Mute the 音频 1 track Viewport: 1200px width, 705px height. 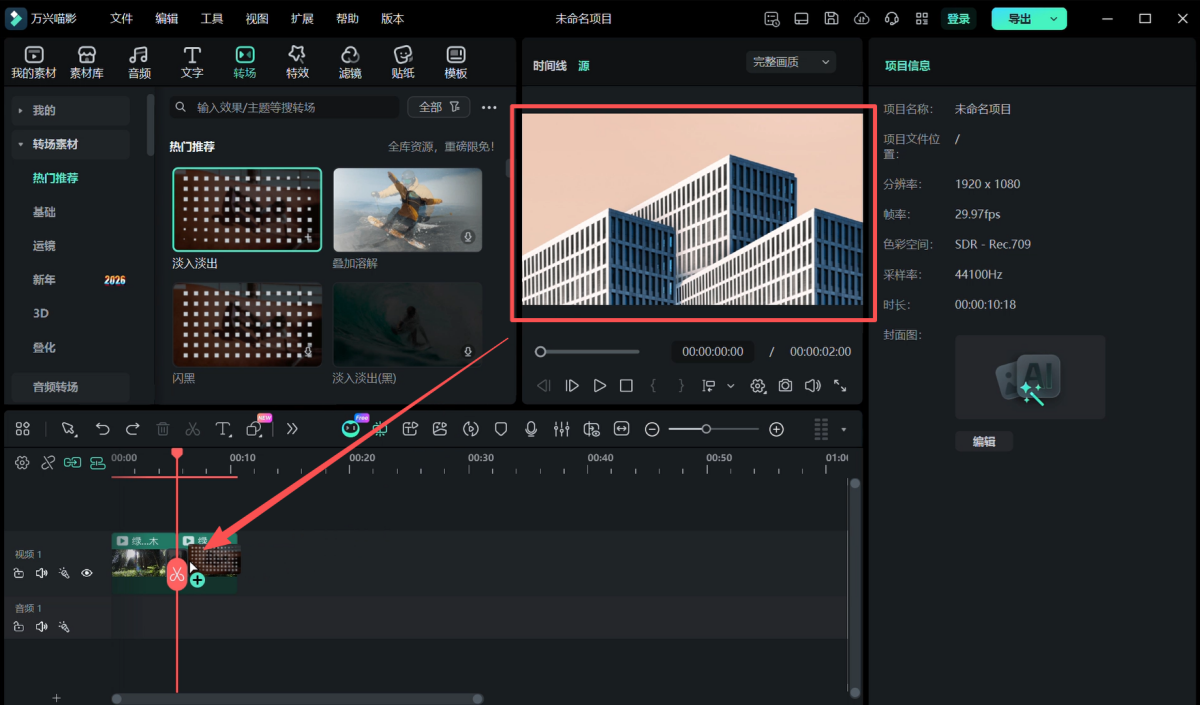[x=42, y=627]
